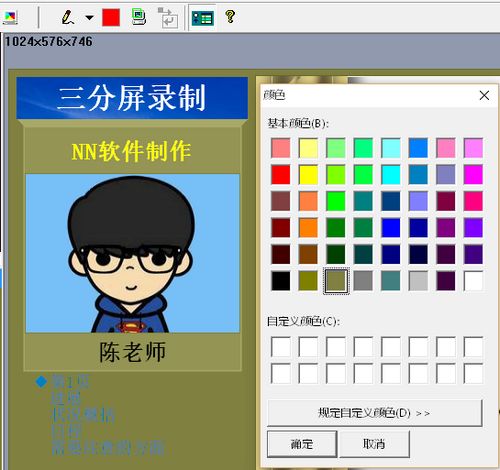Image resolution: width=500 pixels, height=470 pixels.
Task: Pick the pure red basic color
Action: point(281,175)
